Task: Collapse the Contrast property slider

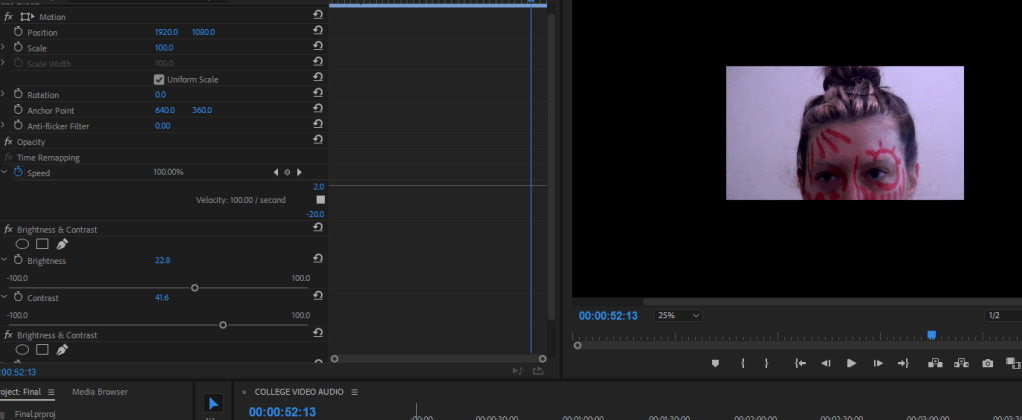Action: [x=4, y=298]
